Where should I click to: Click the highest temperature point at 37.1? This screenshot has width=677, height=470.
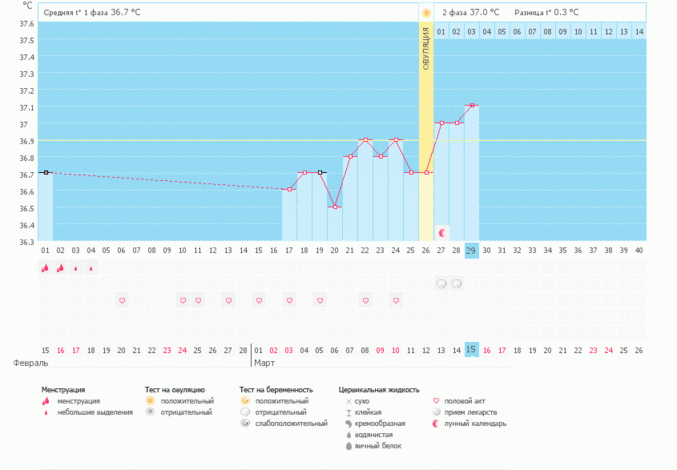point(472,105)
